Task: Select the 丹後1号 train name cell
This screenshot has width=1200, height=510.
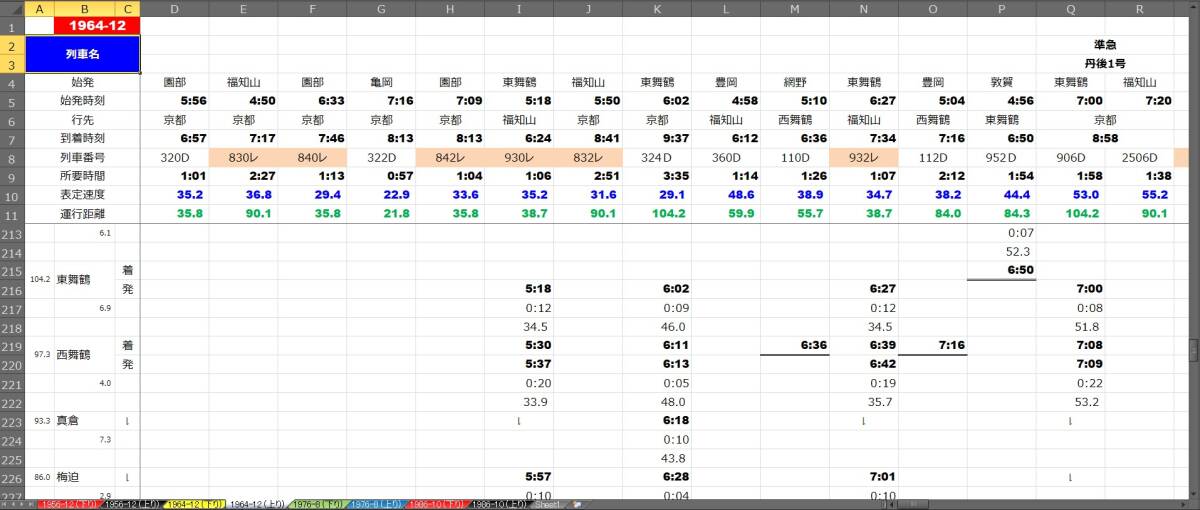Action: (x=1104, y=63)
